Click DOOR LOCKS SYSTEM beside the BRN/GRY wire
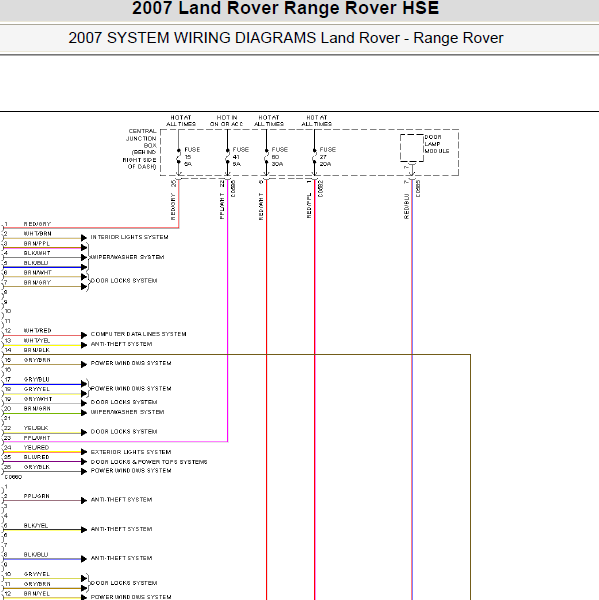Image resolution: width=599 pixels, height=600 pixels. [124, 280]
